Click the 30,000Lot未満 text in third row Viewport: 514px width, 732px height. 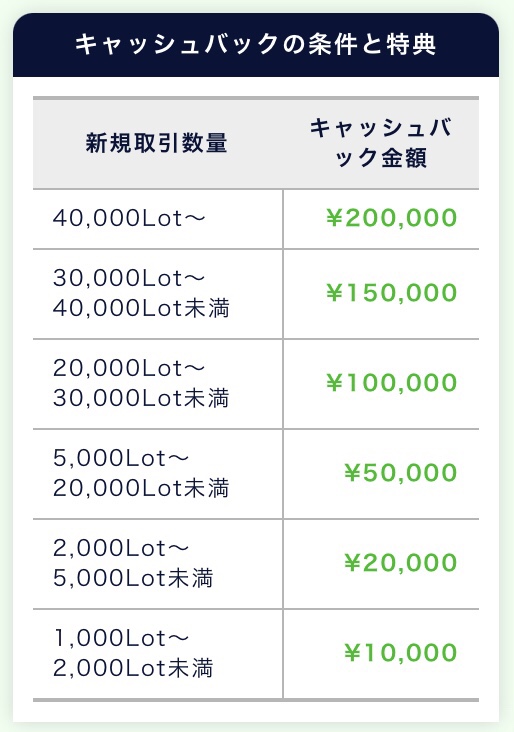[x=141, y=399]
